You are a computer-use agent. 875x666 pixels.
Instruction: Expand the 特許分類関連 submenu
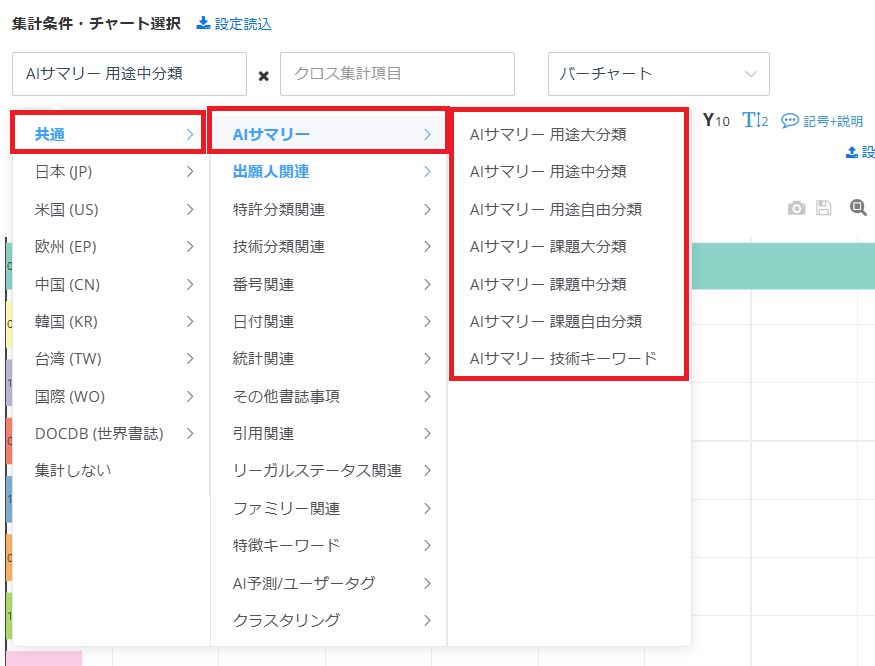pos(328,209)
